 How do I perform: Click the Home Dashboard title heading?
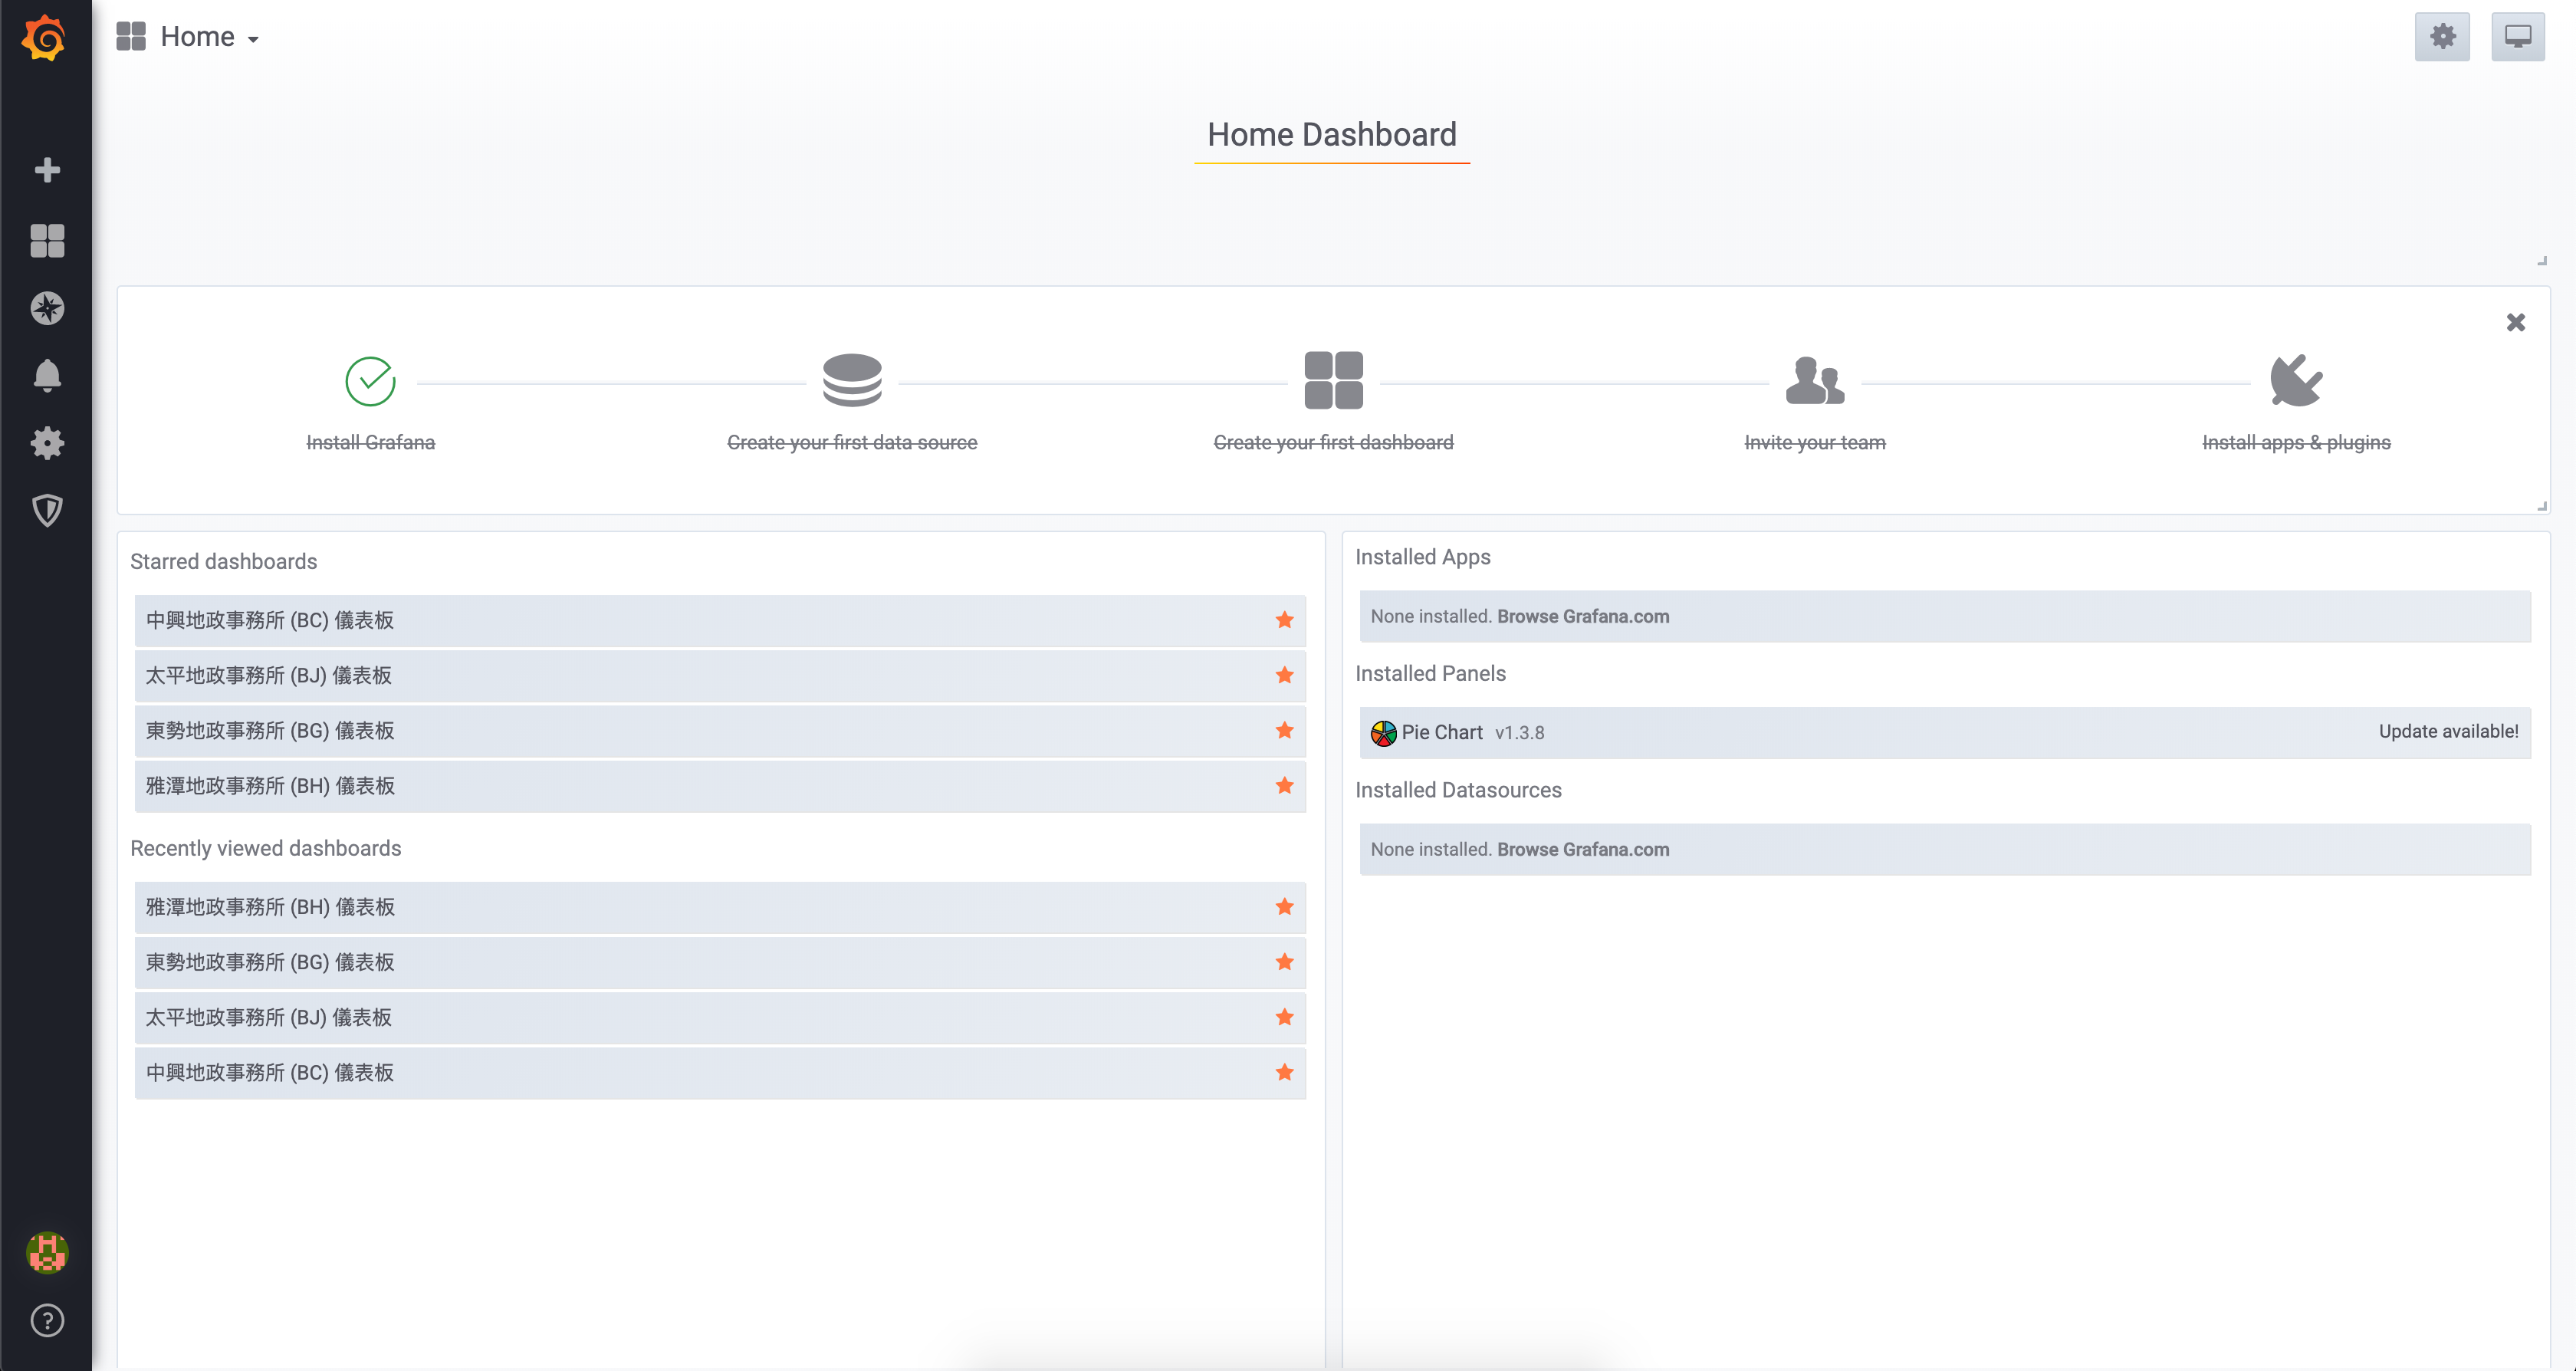click(x=1332, y=134)
